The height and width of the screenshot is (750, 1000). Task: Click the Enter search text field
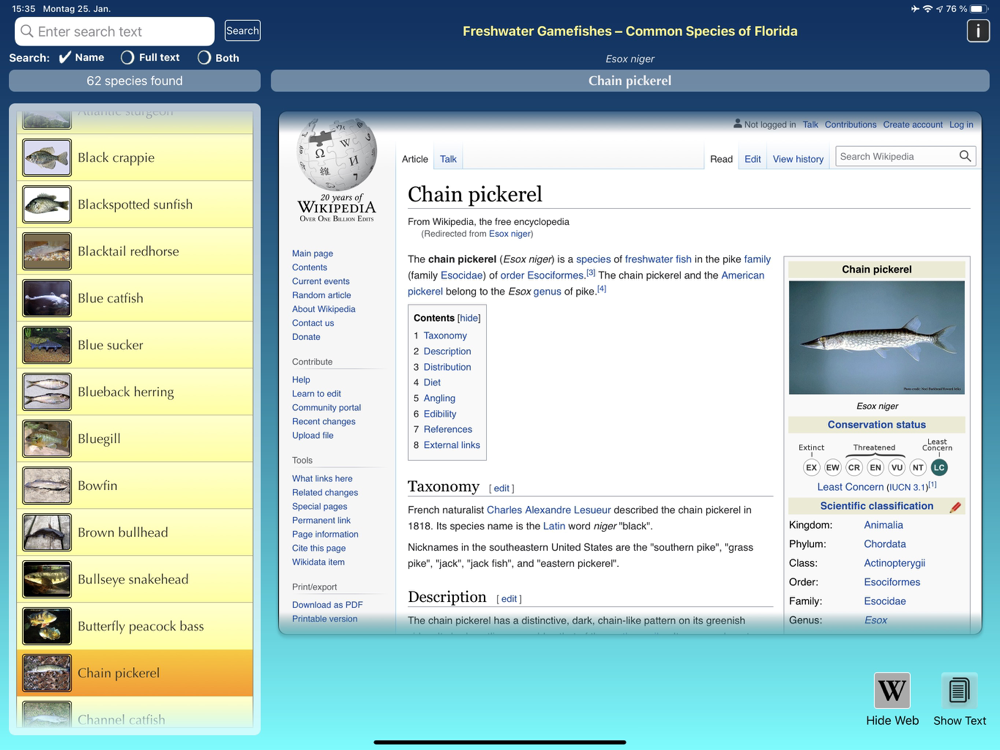(x=115, y=31)
